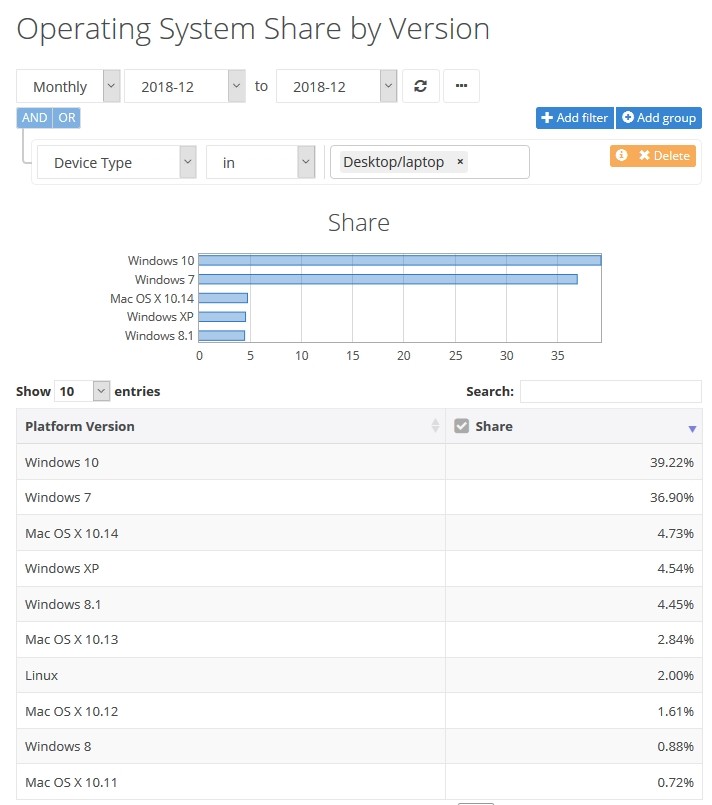This screenshot has height=805, width=712.
Task: Open the ellipsis more options button
Action: [x=461, y=86]
